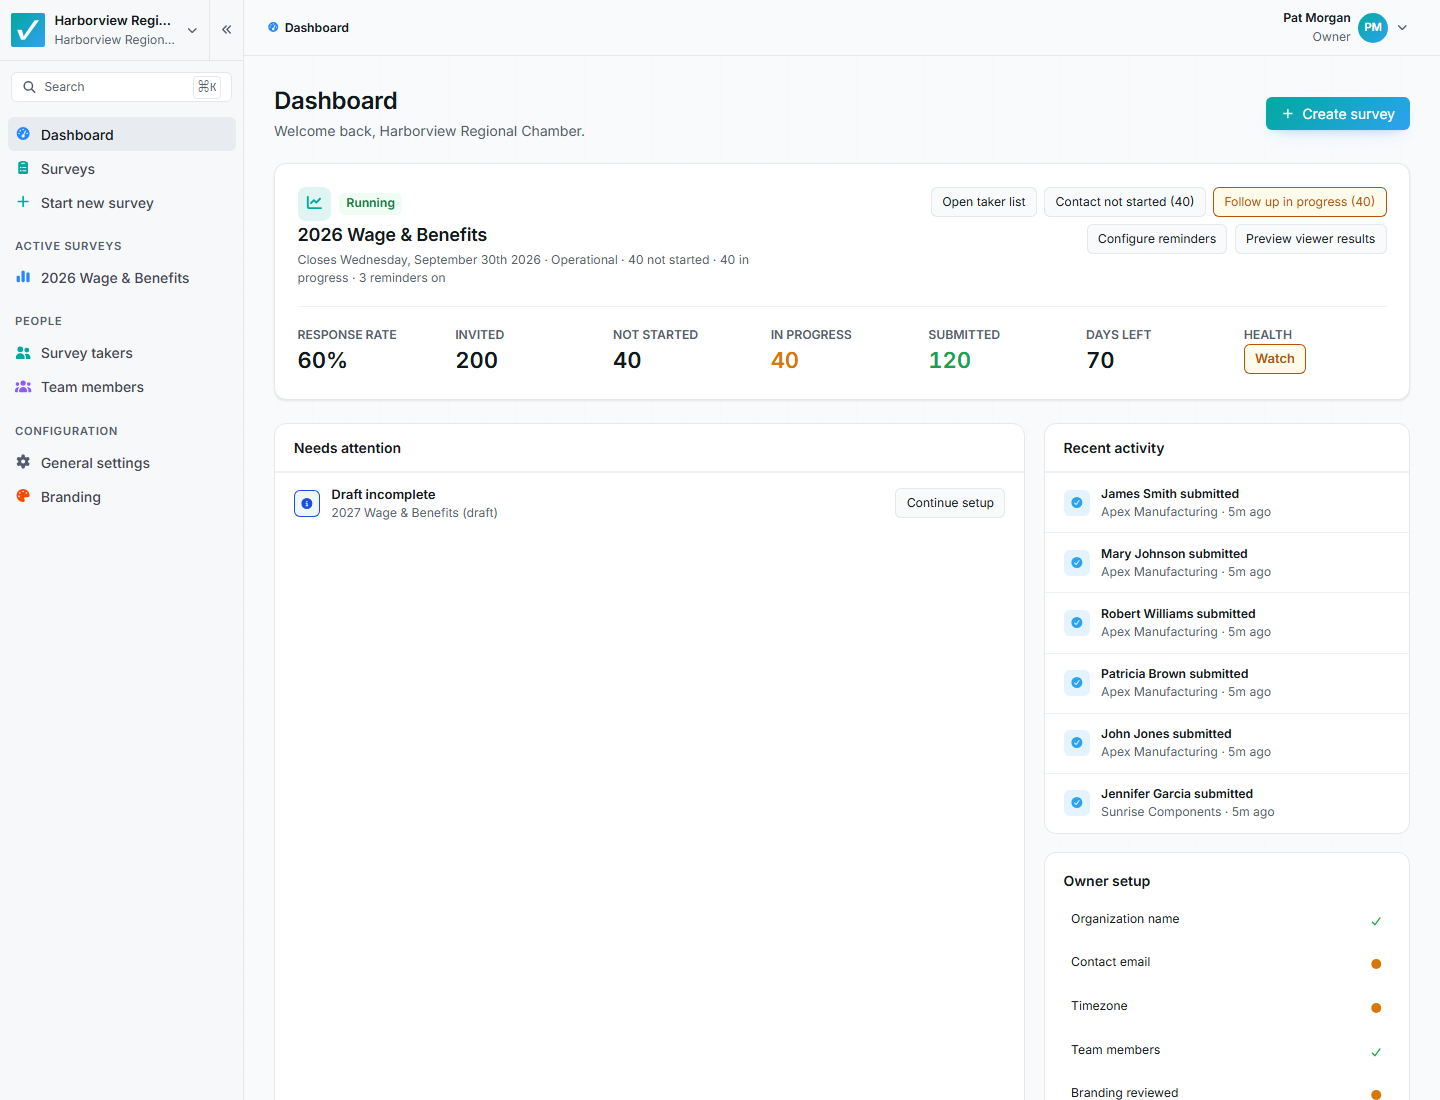Click the submitted count "120"
The image size is (1440, 1100).
click(x=949, y=360)
